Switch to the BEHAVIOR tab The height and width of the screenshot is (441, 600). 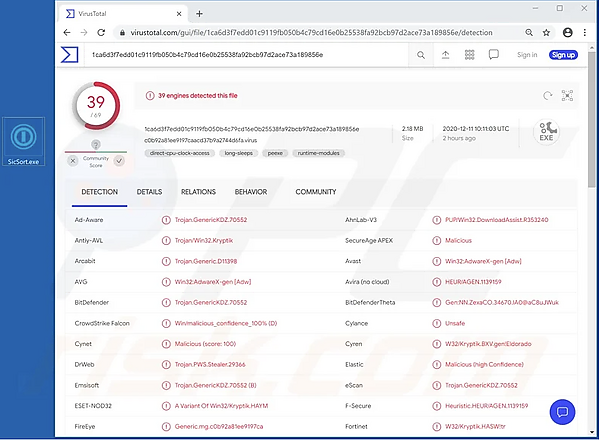pos(251,192)
